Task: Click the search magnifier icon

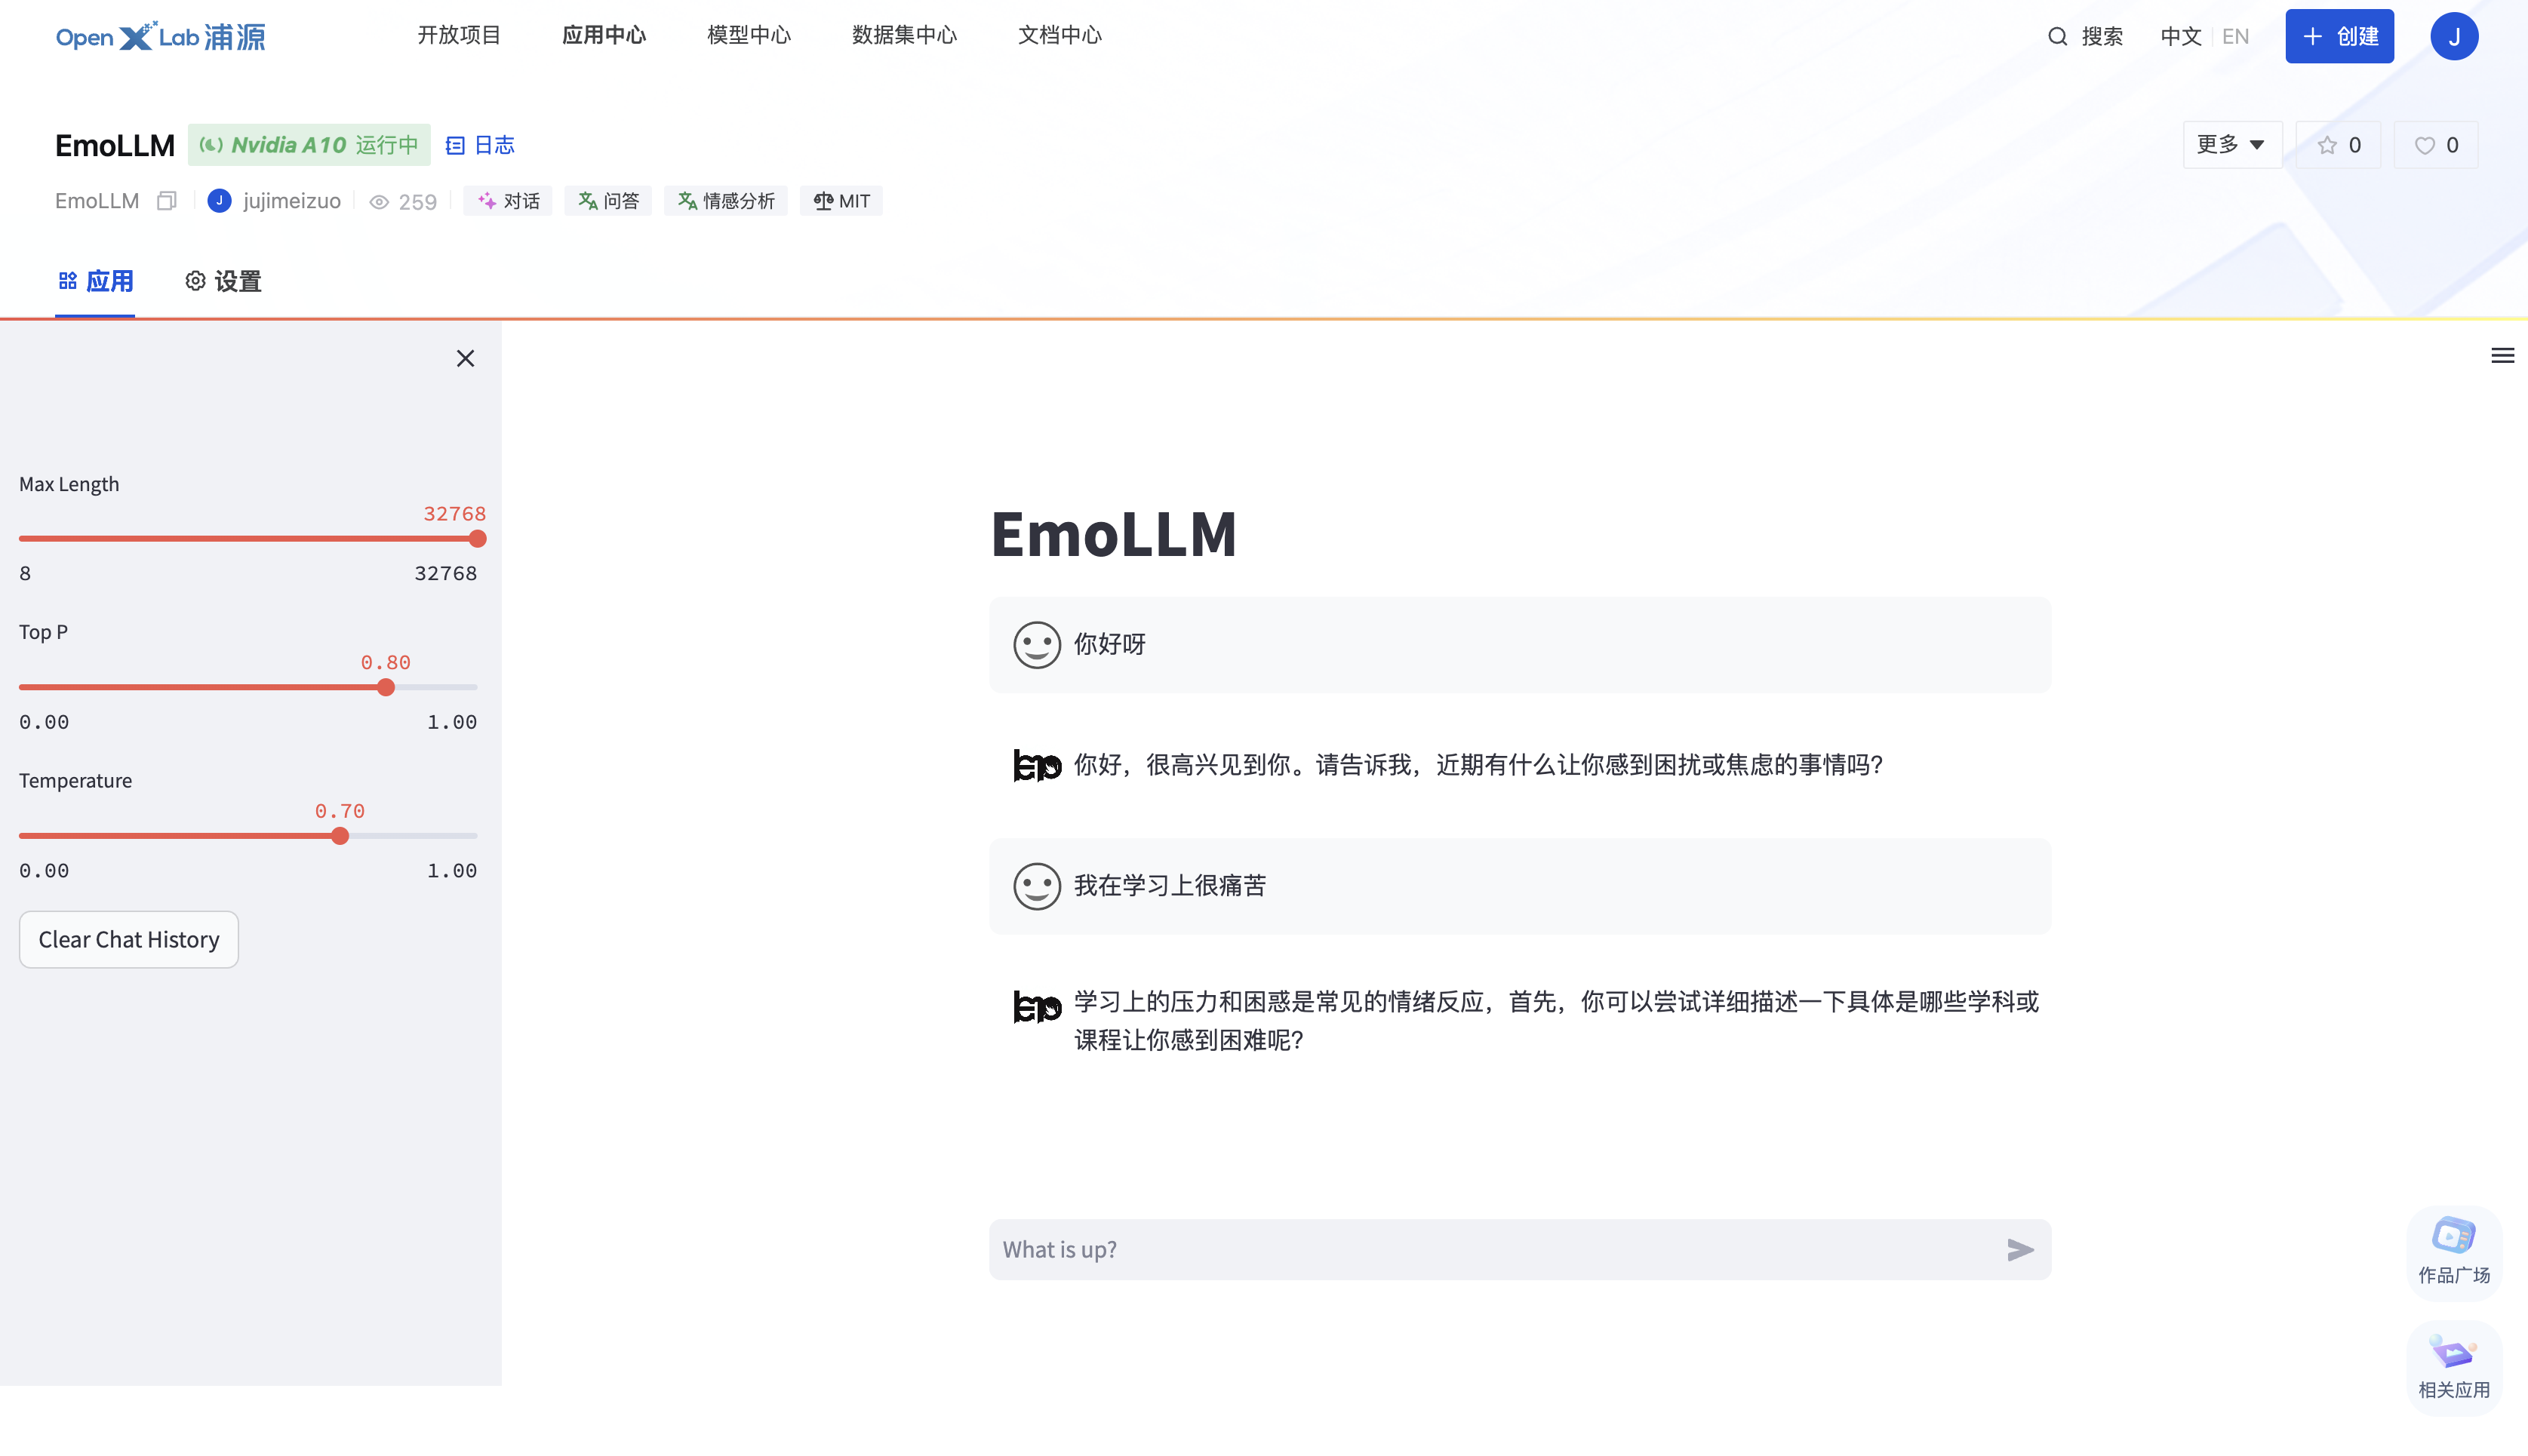Action: 2057,37
